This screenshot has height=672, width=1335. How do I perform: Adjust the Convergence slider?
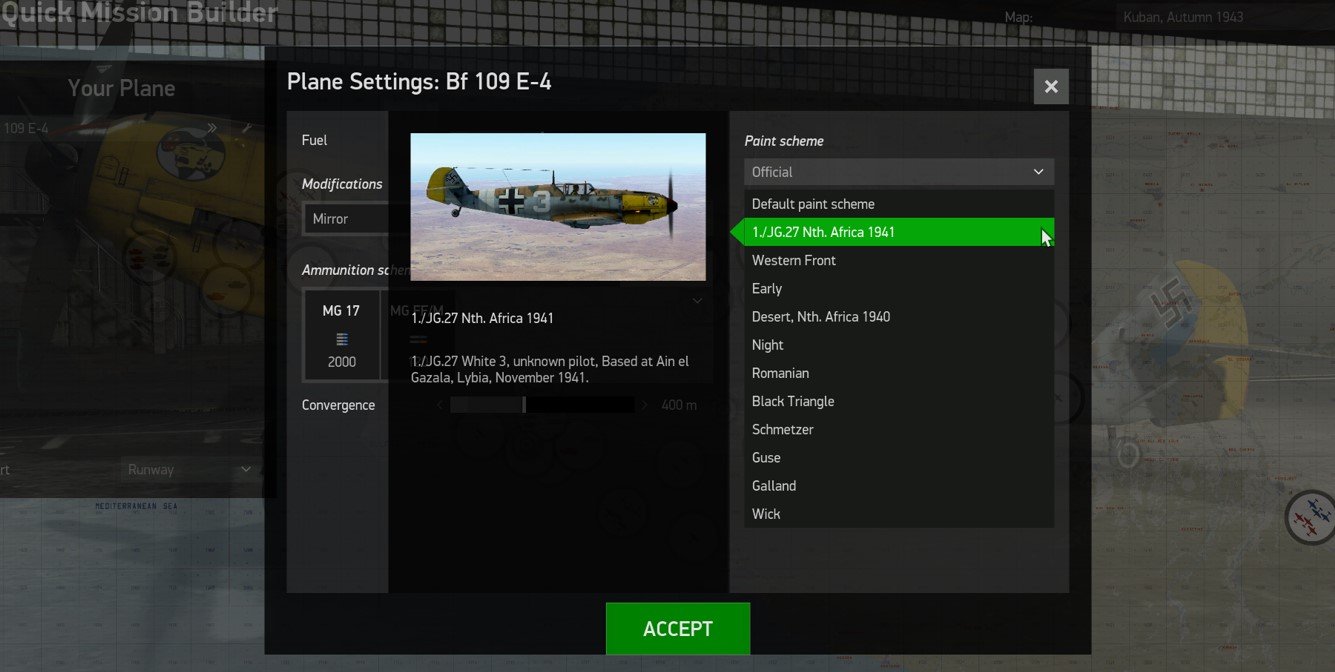[542, 405]
